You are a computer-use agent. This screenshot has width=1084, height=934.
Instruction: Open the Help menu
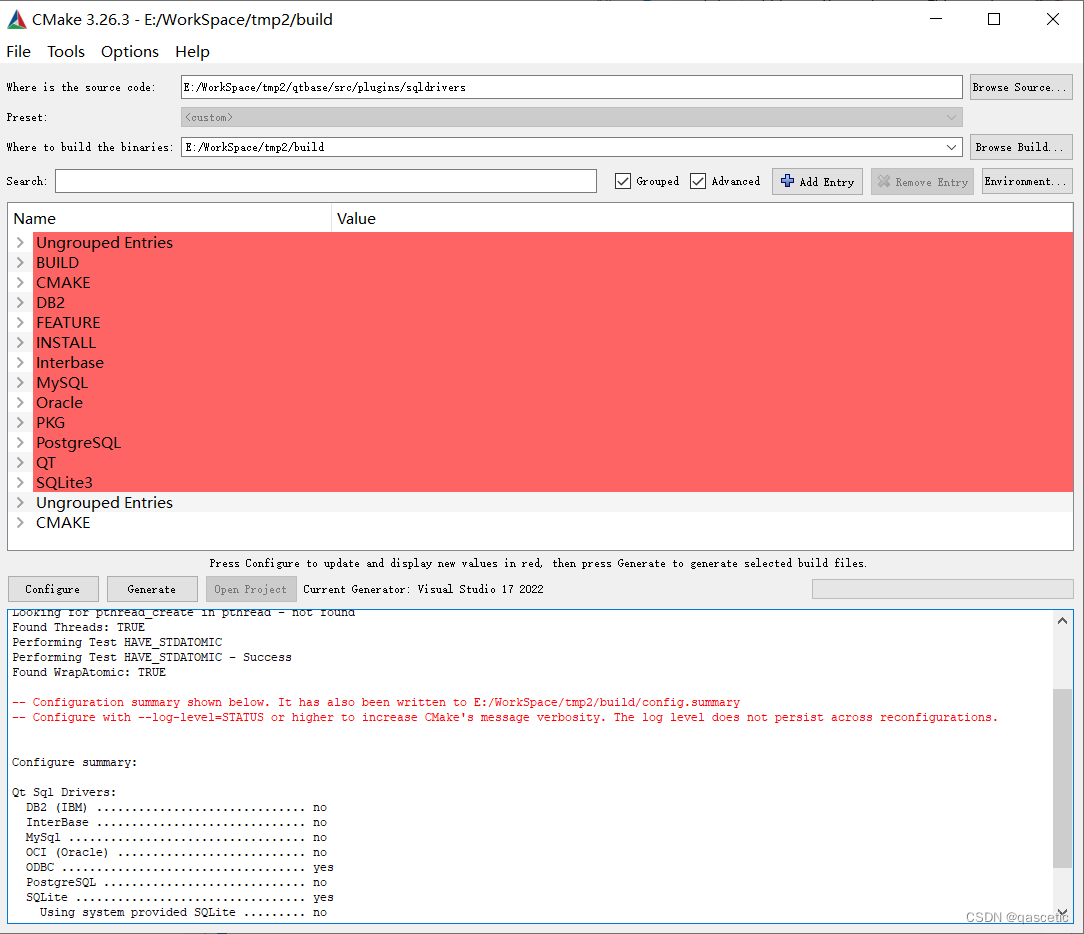click(192, 52)
